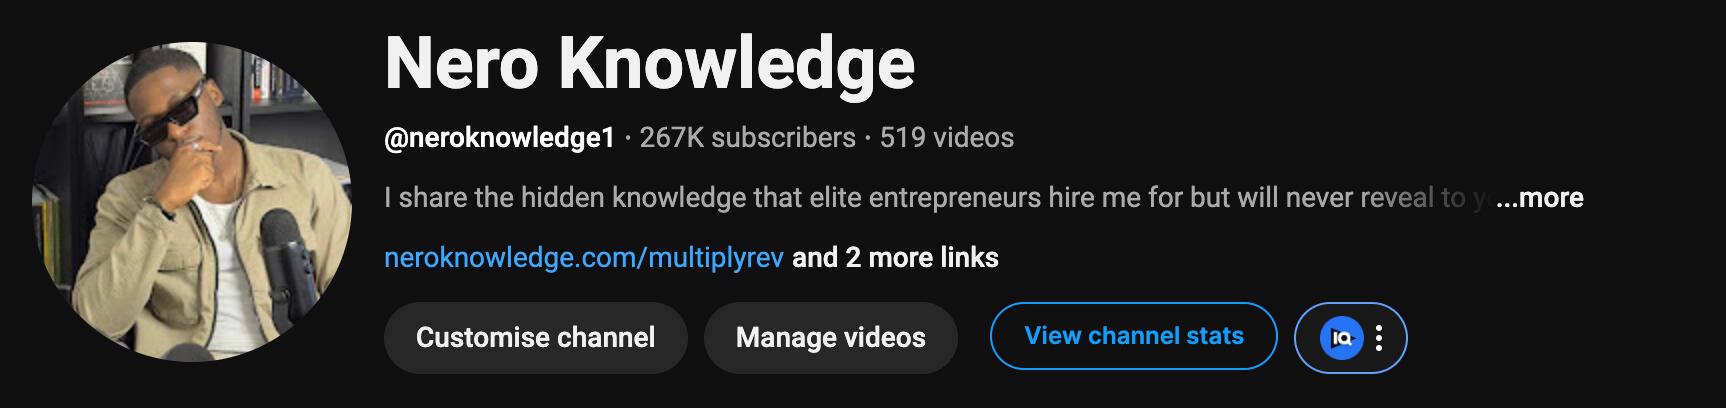Viewport: 1726px width, 408px height.
Task: Select View channel stats
Action: pyautogui.click(x=1134, y=336)
